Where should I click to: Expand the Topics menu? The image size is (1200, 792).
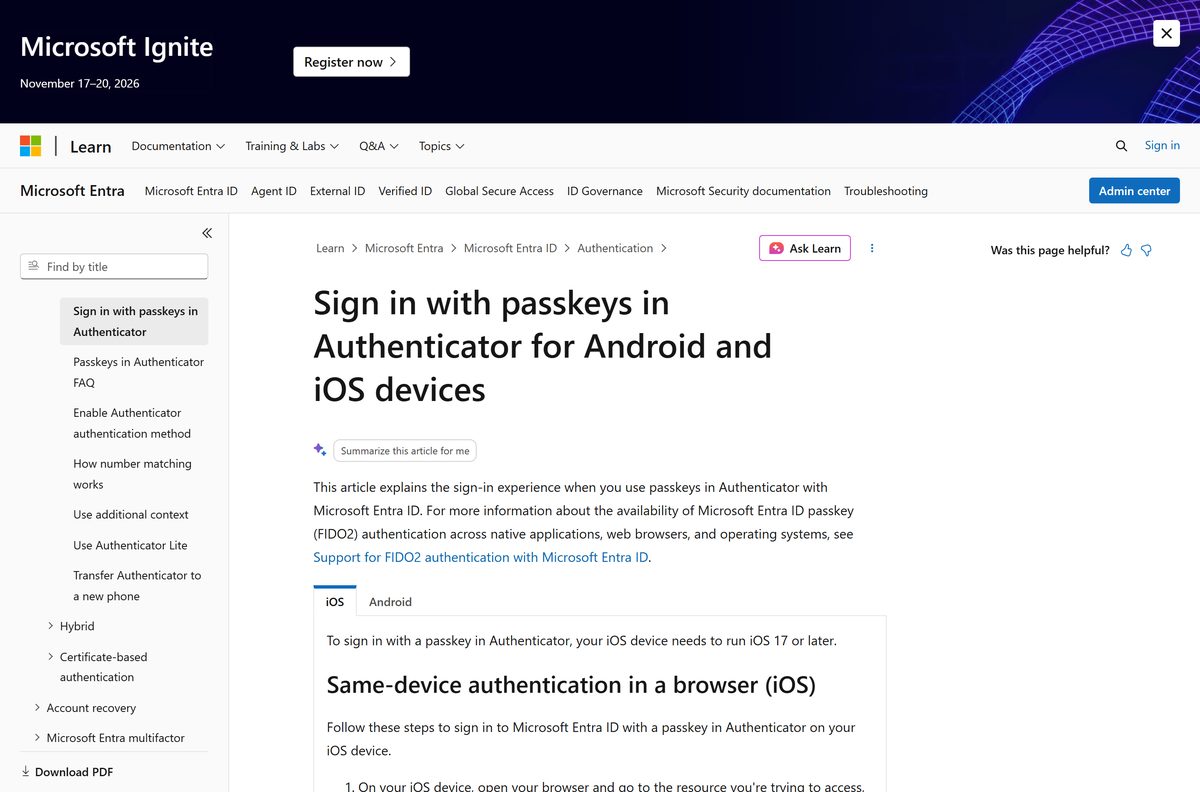pyautogui.click(x=441, y=146)
